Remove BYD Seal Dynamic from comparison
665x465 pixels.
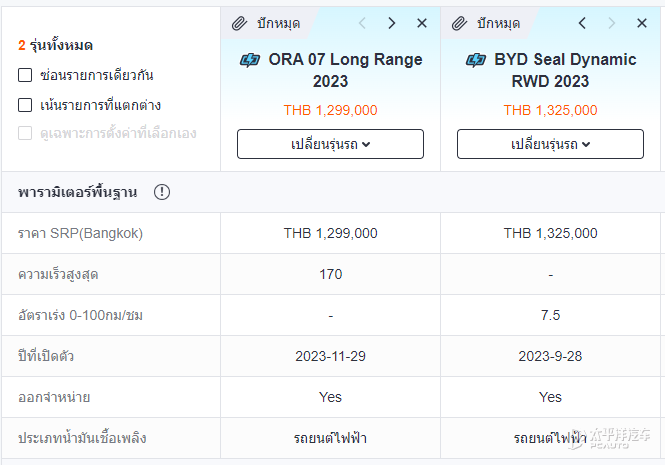643,23
